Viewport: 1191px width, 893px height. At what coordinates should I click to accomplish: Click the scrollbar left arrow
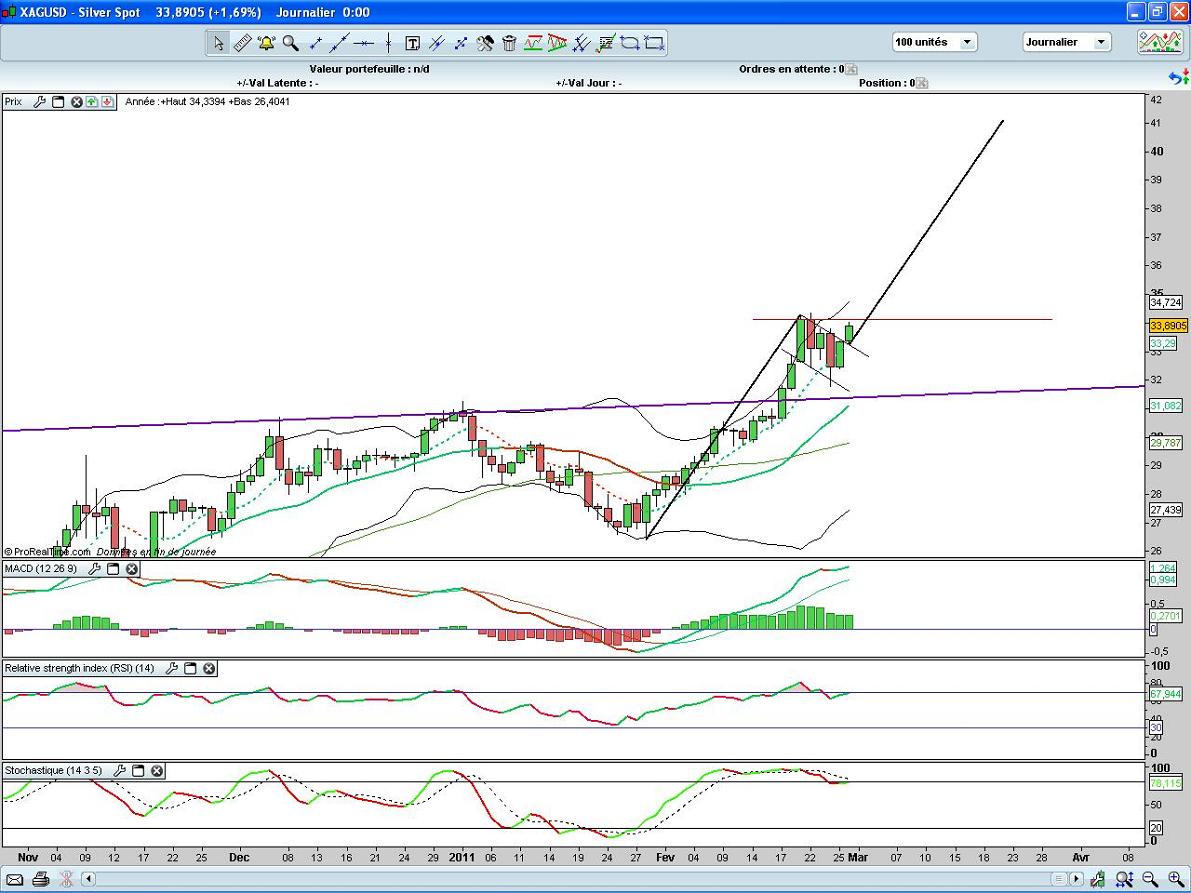coord(88,880)
